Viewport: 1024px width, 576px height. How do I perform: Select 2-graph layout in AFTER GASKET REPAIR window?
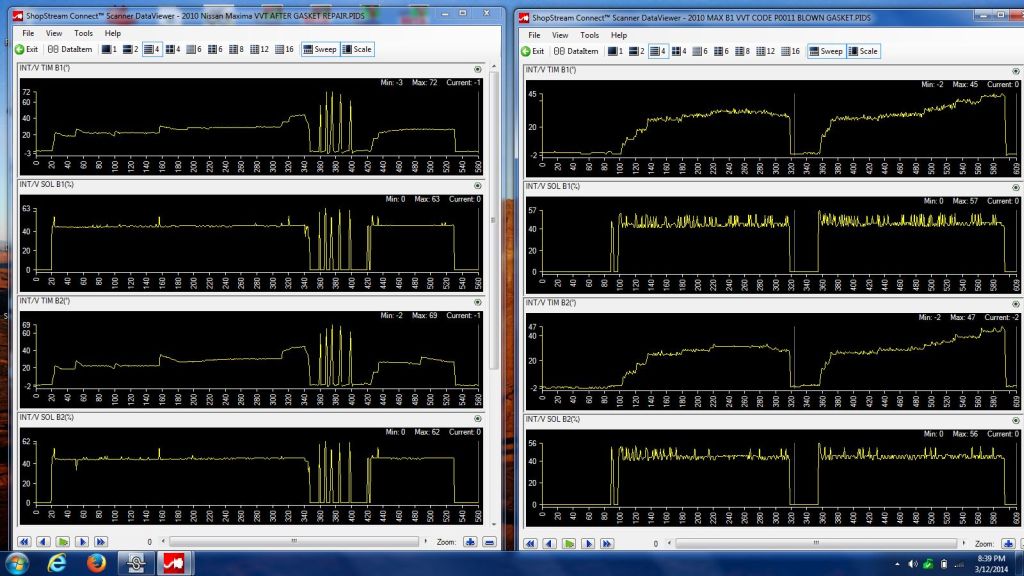131,49
